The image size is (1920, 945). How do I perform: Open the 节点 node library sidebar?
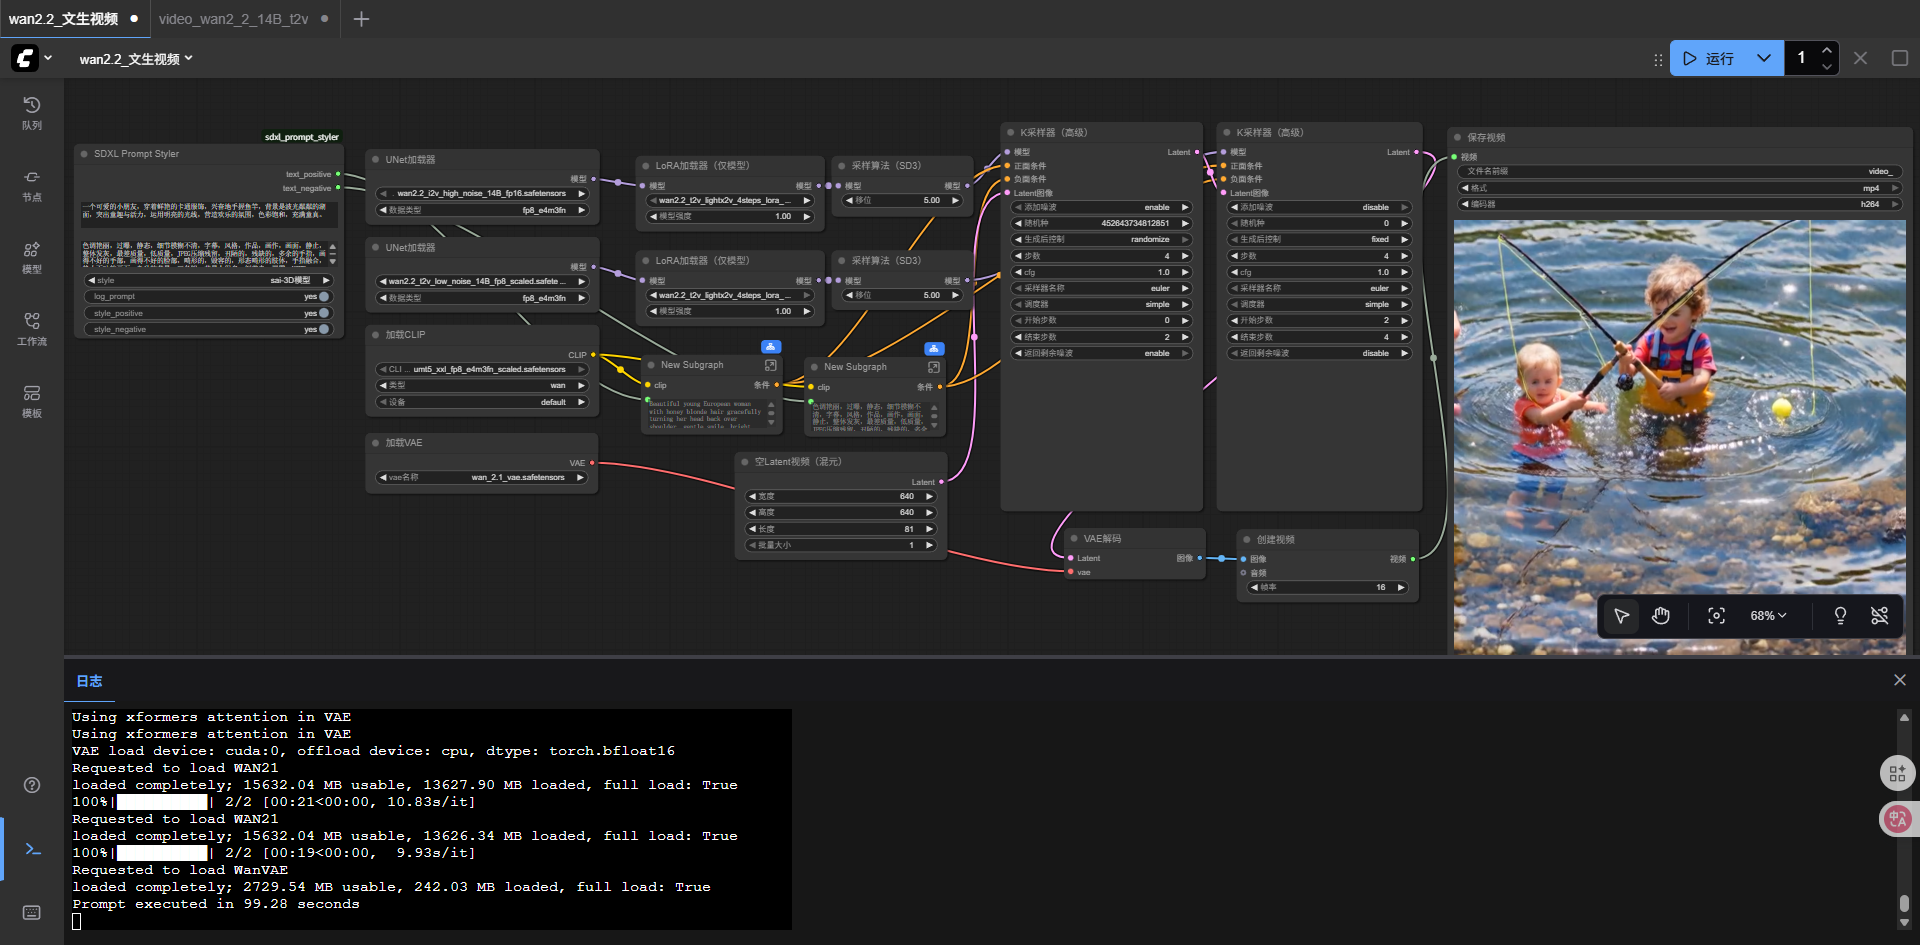(32, 185)
